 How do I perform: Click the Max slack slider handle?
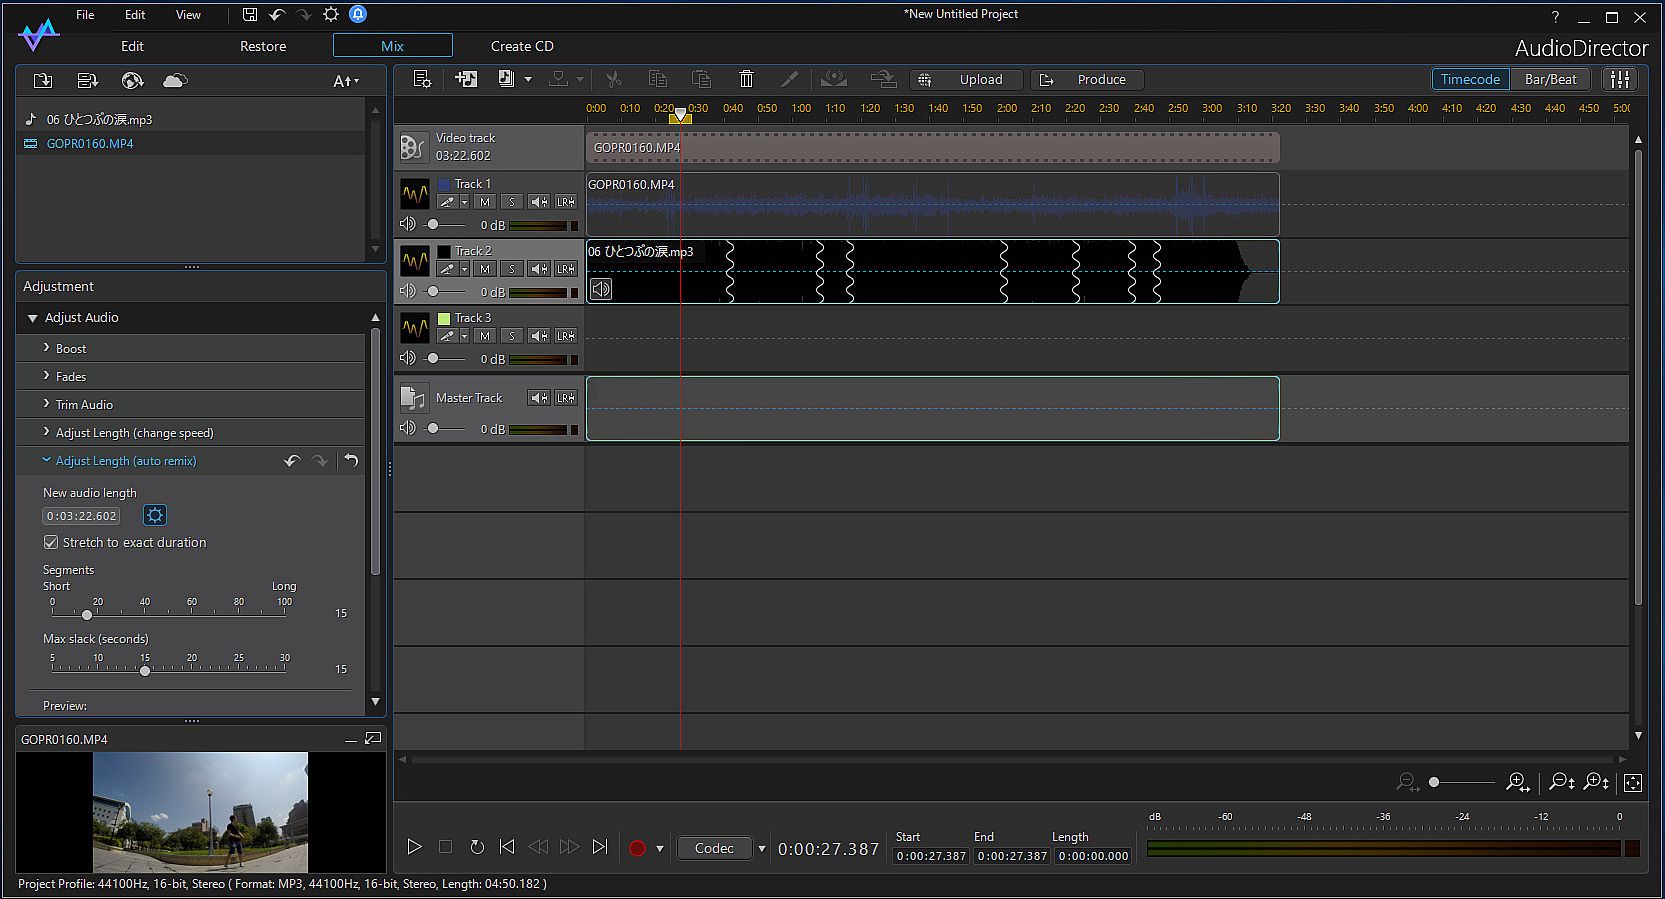[145, 670]
